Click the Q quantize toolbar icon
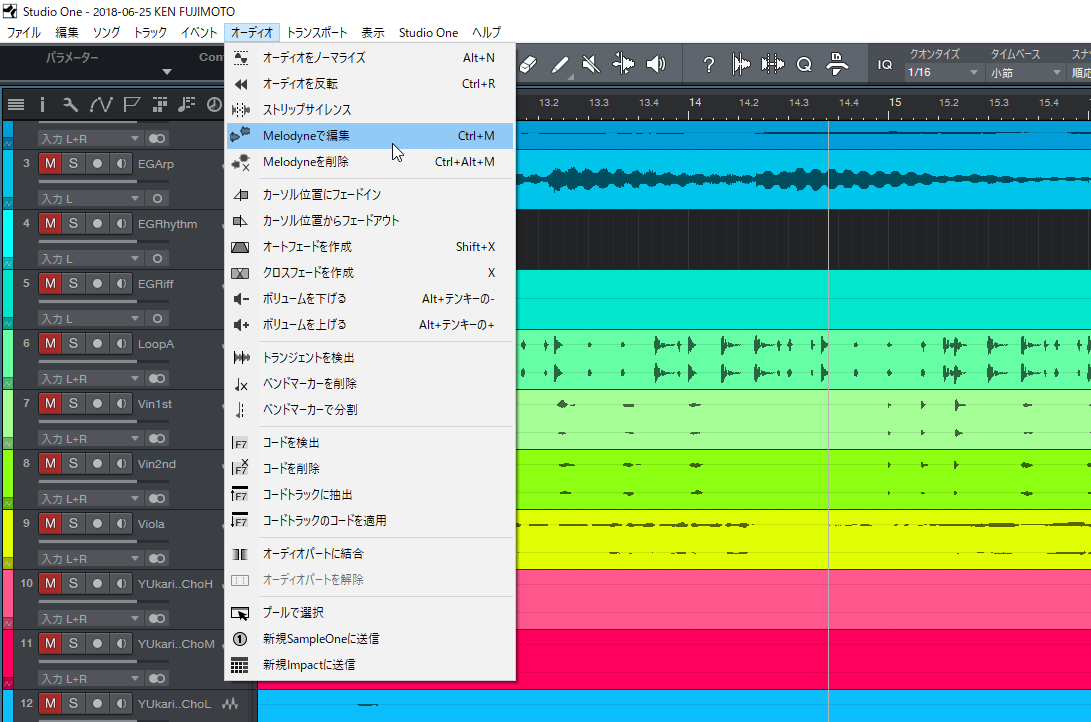This screenshot has width=1091, height=722. [x=804, y=65]
